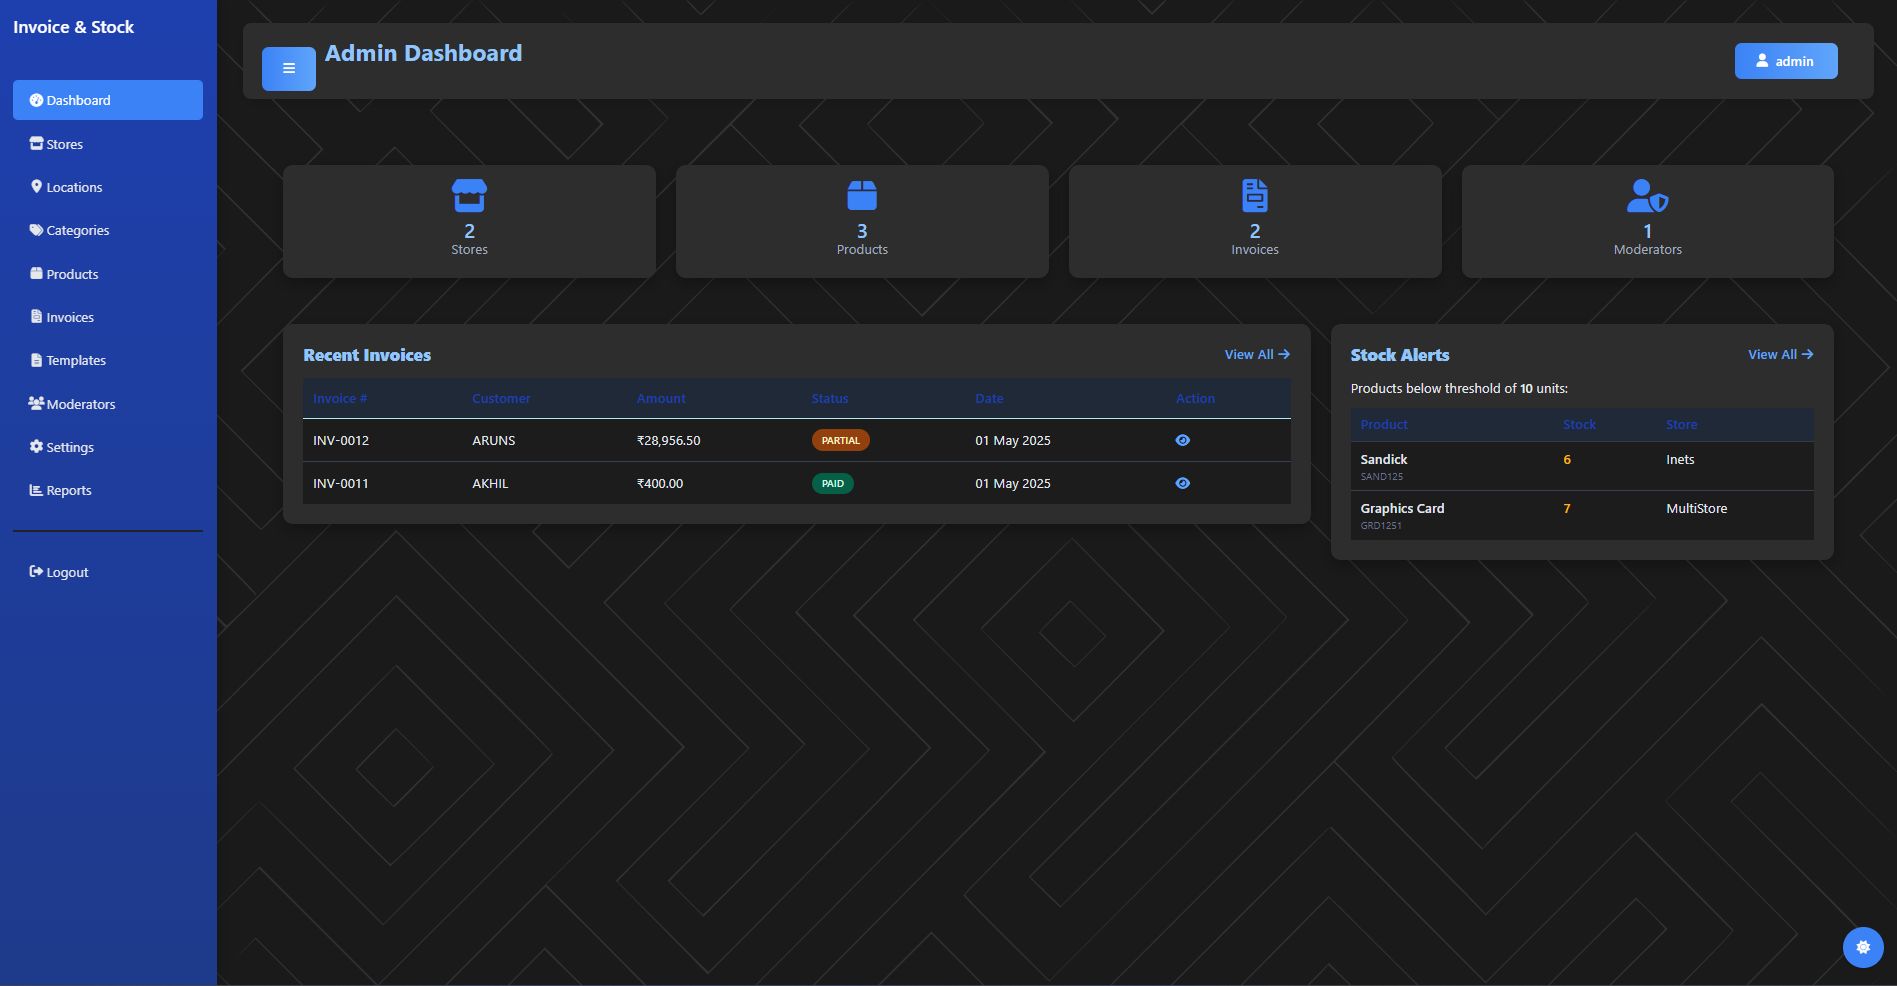
Task: Click View All for Recent Invoices
Action: (x=1256, y=354)
